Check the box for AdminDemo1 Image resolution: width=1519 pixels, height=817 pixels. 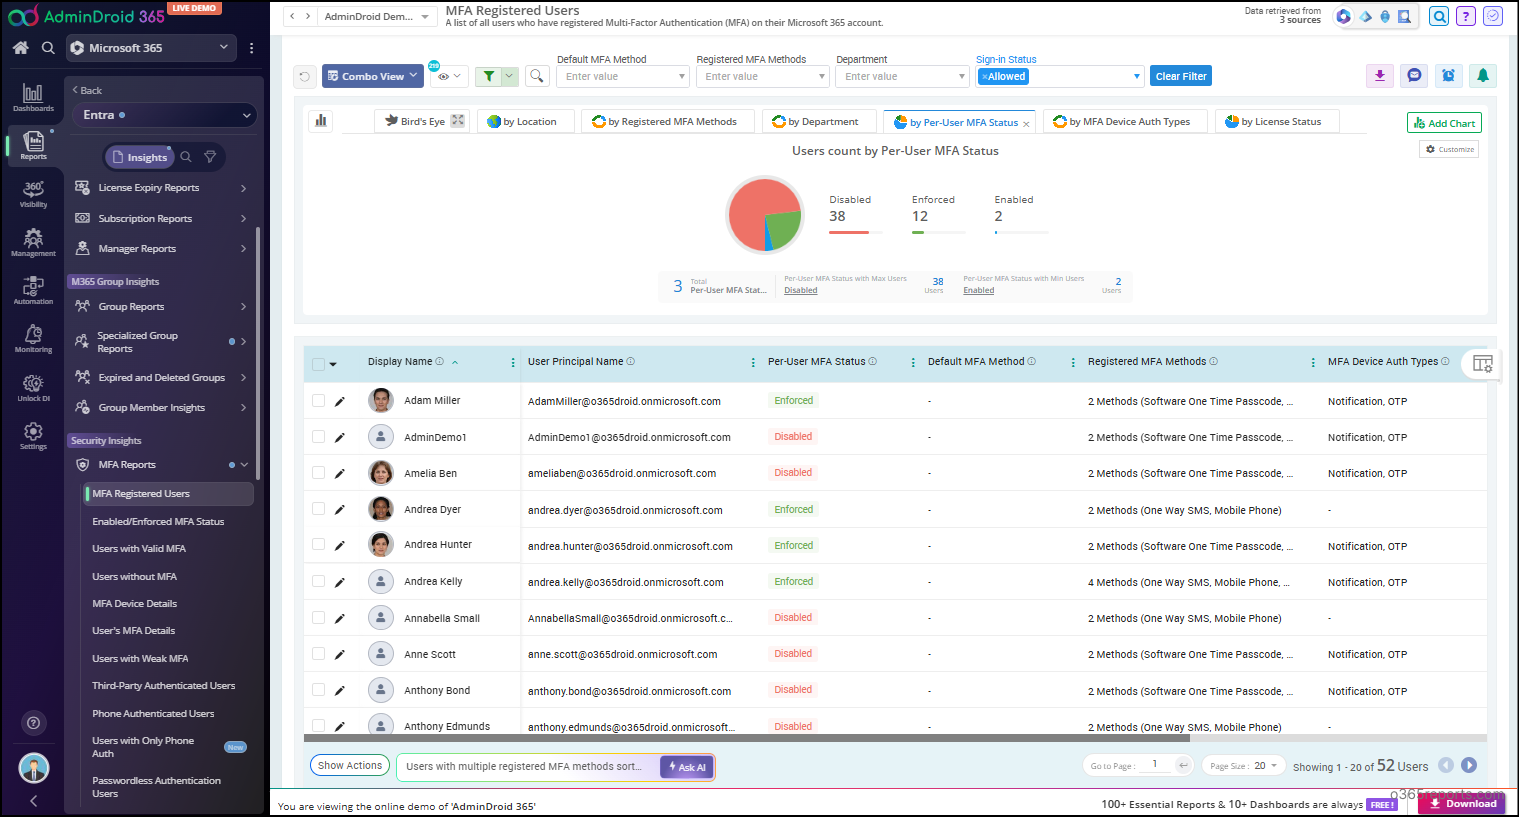[318, 437]
